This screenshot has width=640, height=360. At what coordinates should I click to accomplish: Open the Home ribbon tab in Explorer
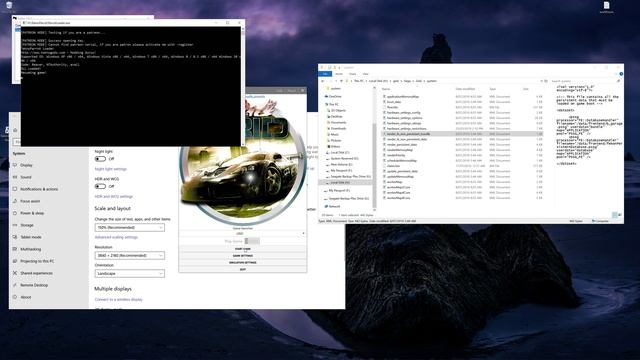(339, 74)
